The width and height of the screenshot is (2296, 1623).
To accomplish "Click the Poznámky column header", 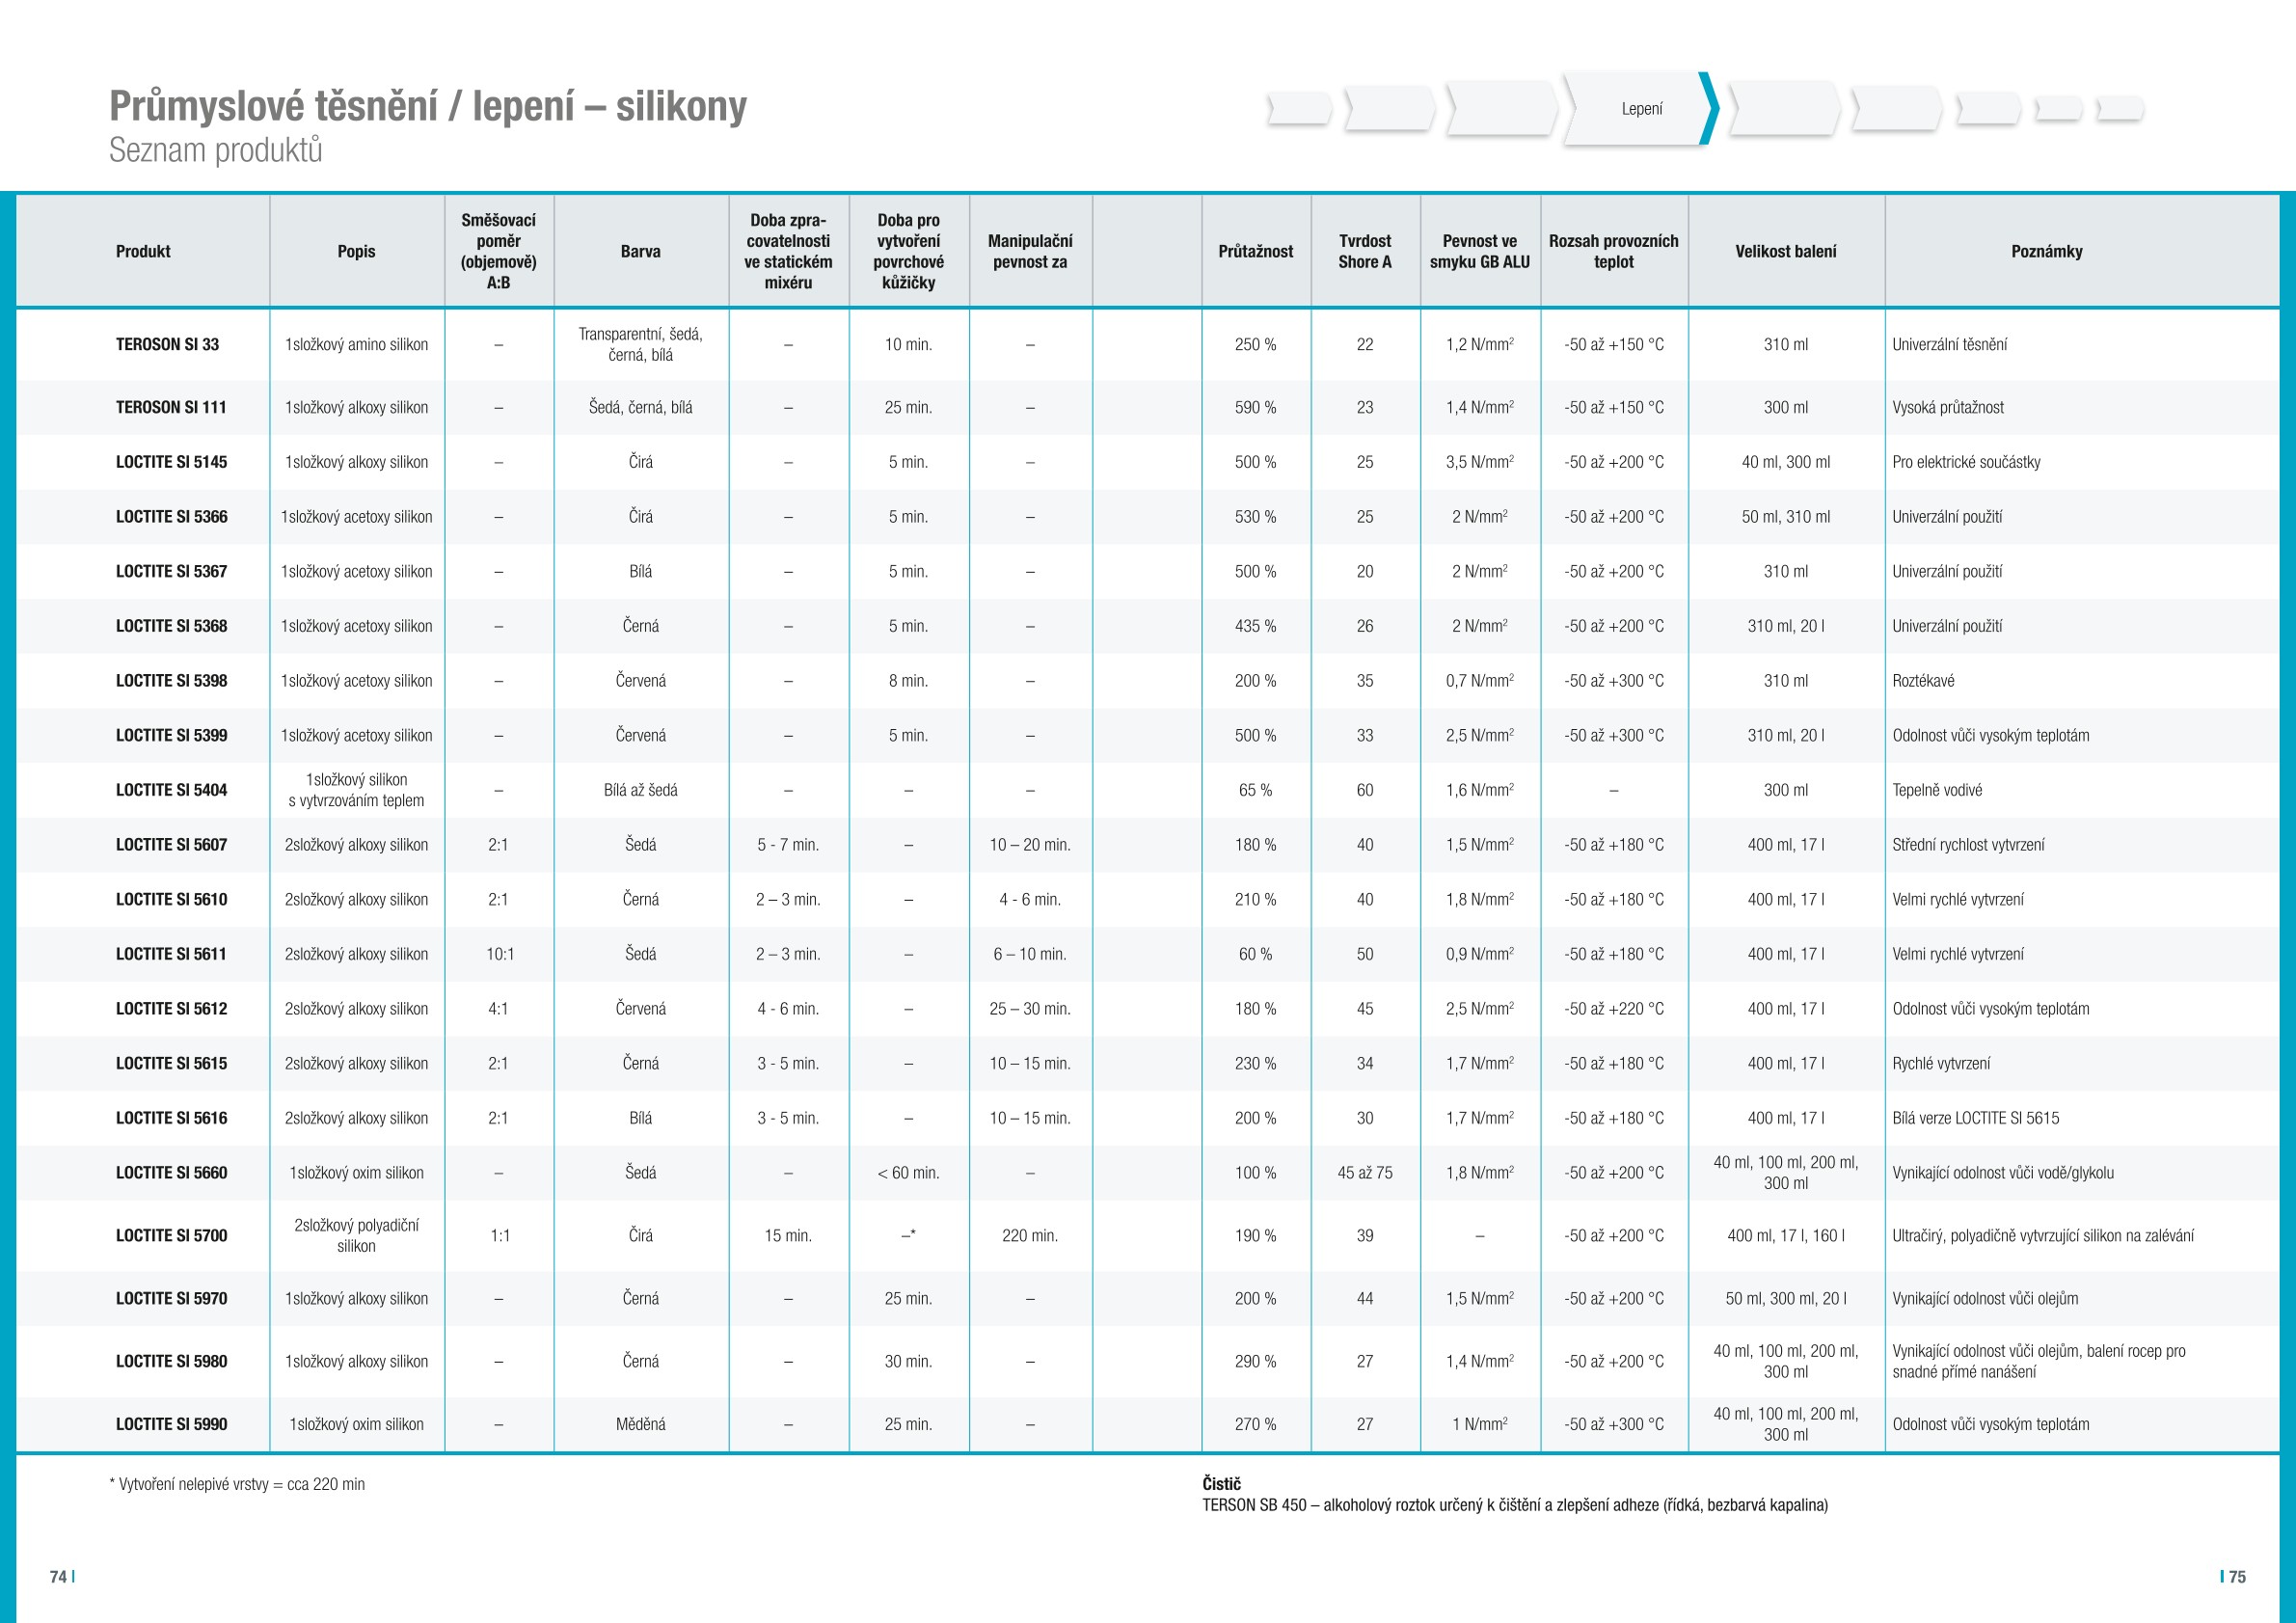I will 2047,252.
